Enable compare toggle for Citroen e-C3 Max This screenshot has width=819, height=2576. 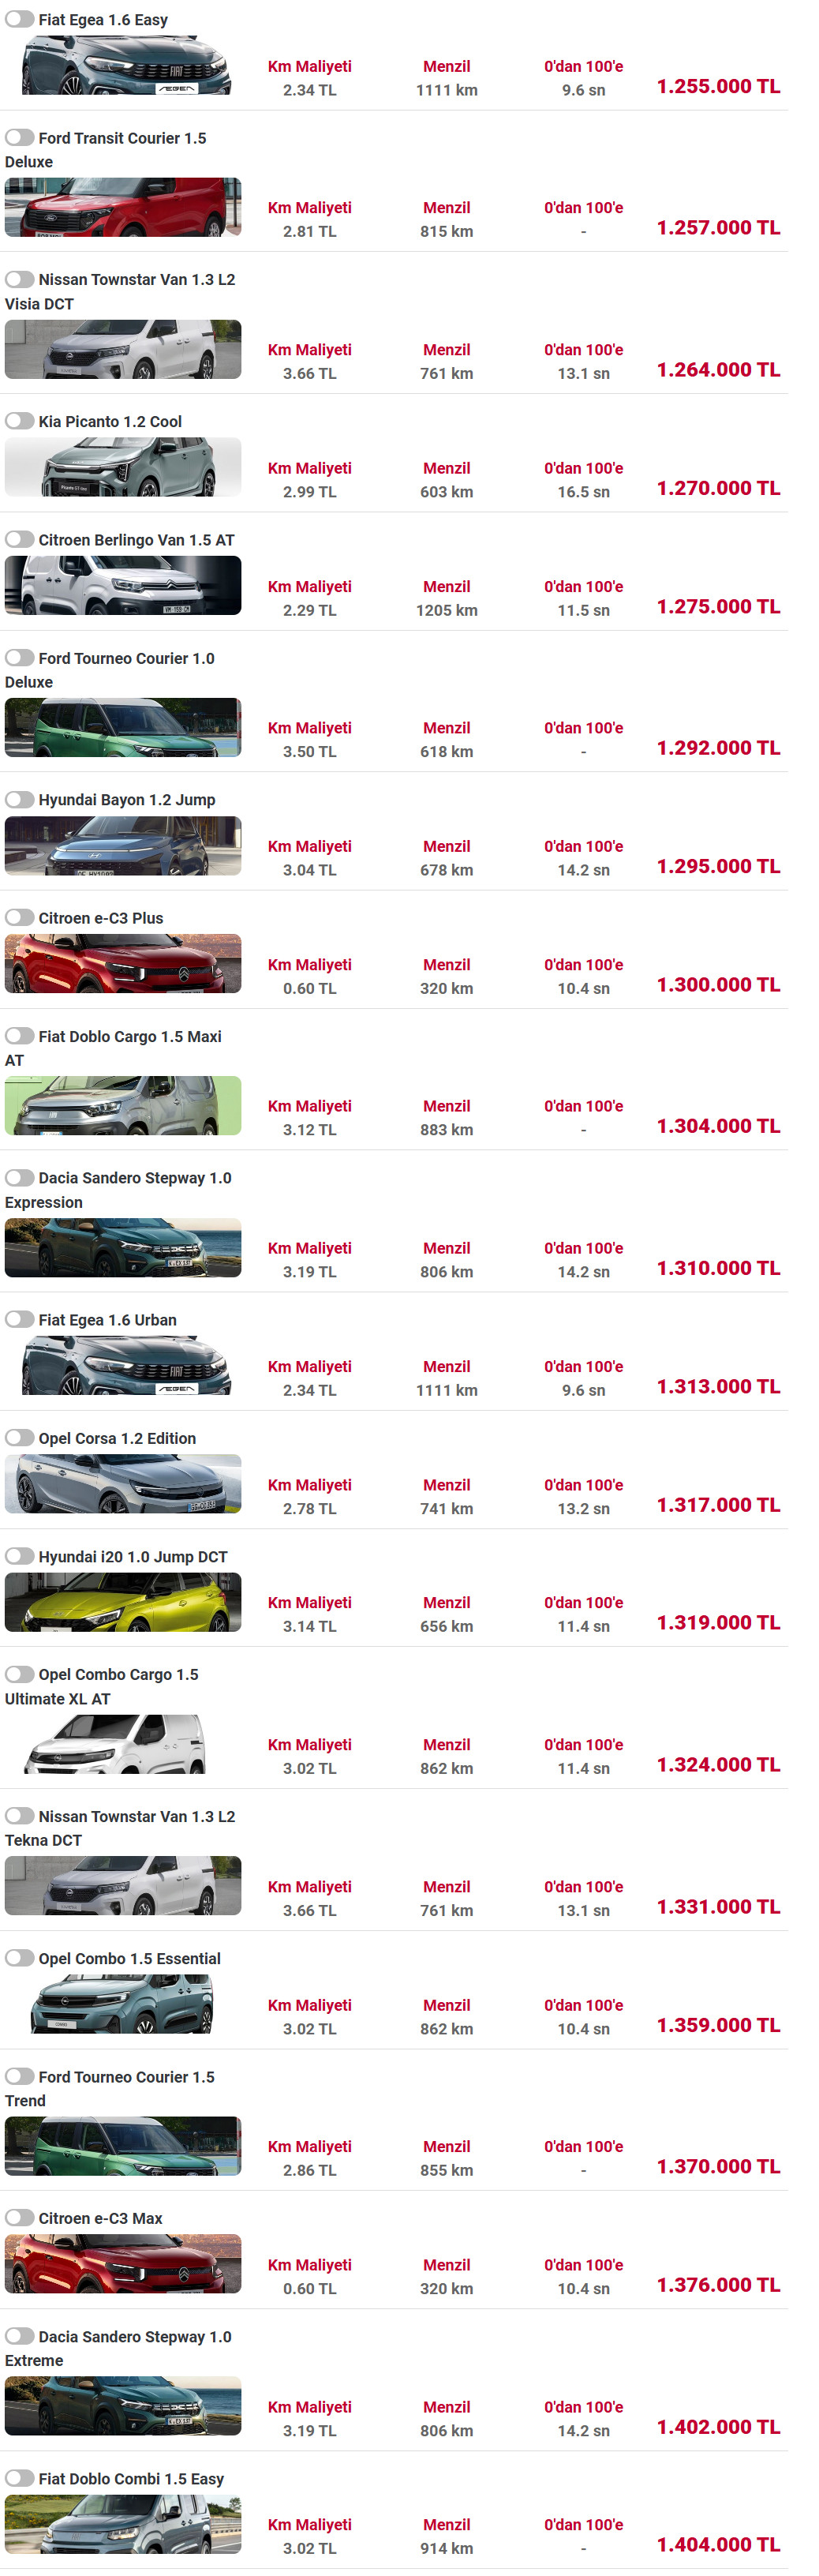point(19,2217)
